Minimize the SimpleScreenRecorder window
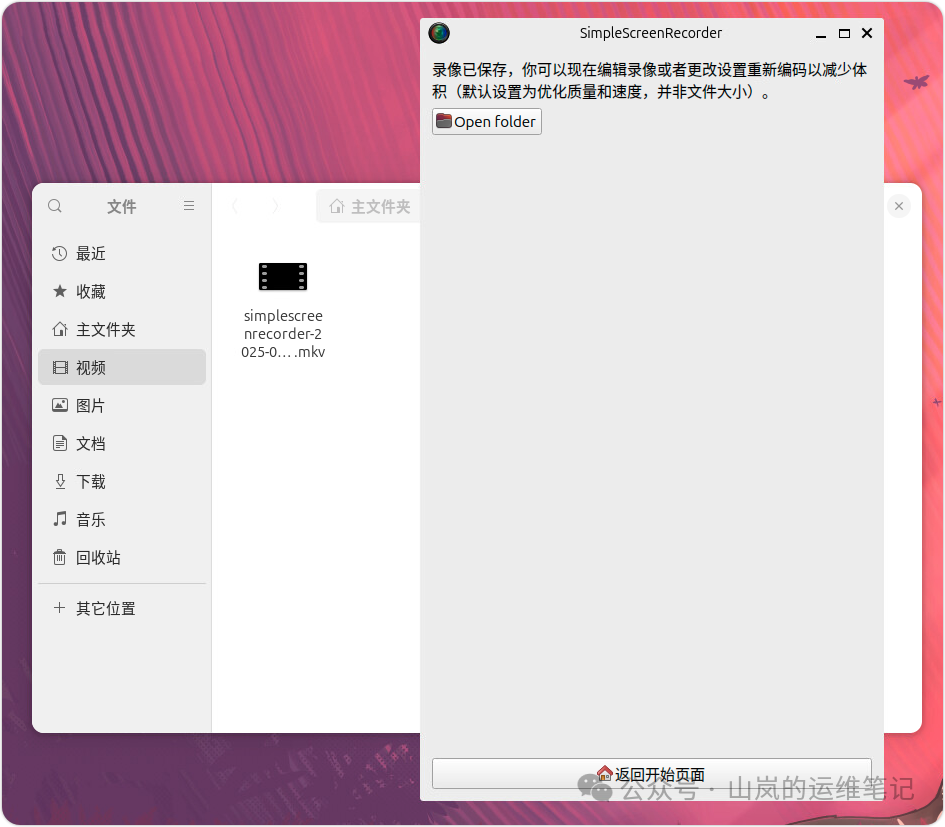Viewport: 945px width, 827px height. pos(820,34)
